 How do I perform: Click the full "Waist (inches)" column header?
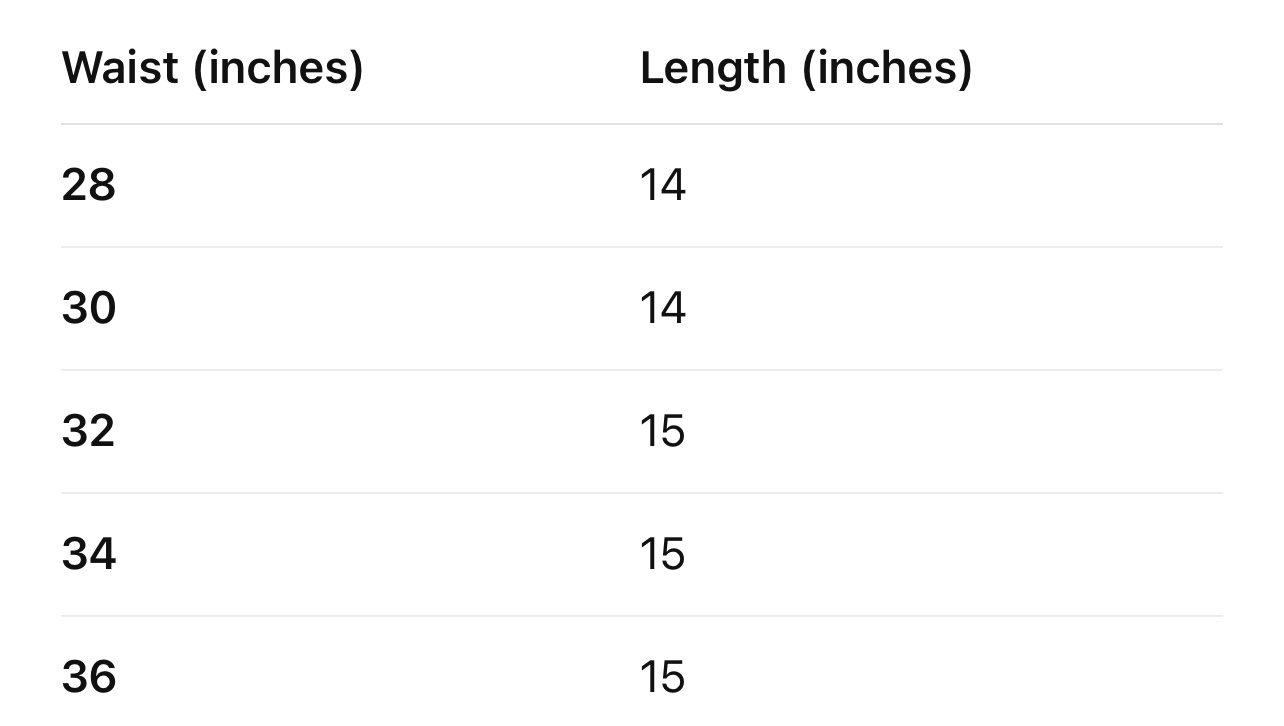coord(212,68)
